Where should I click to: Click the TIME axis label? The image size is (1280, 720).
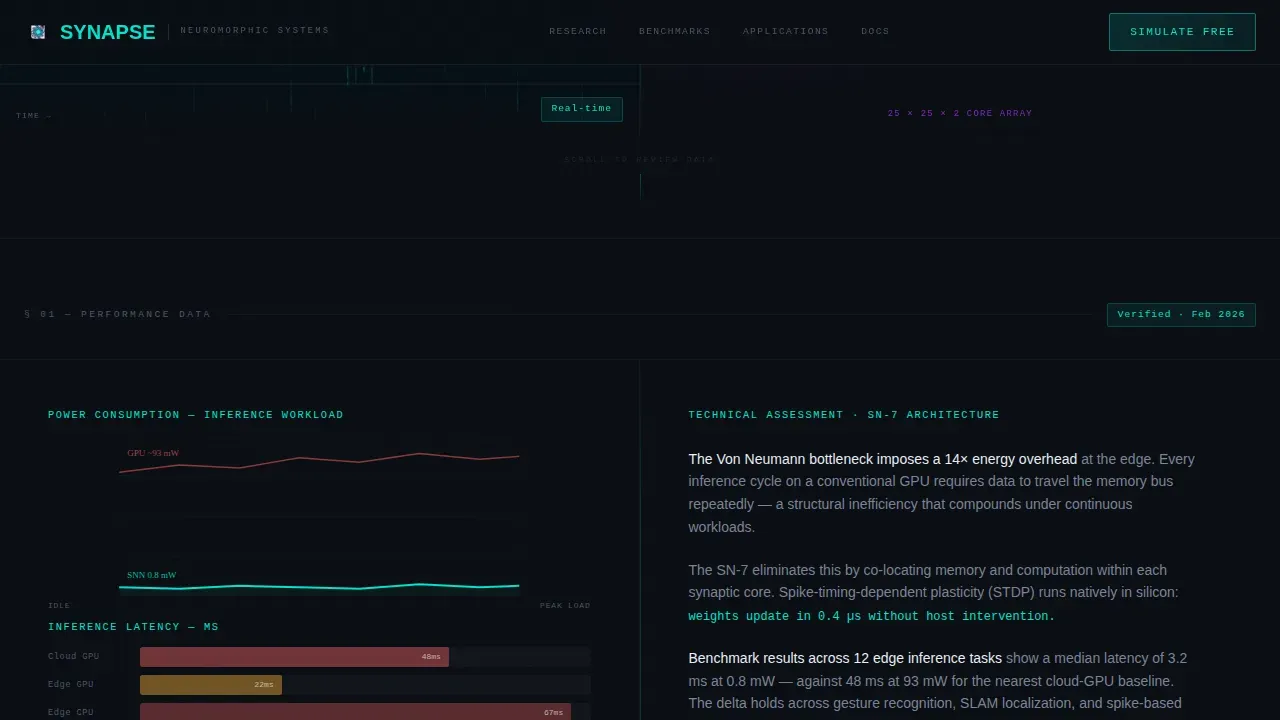(34, 116)
